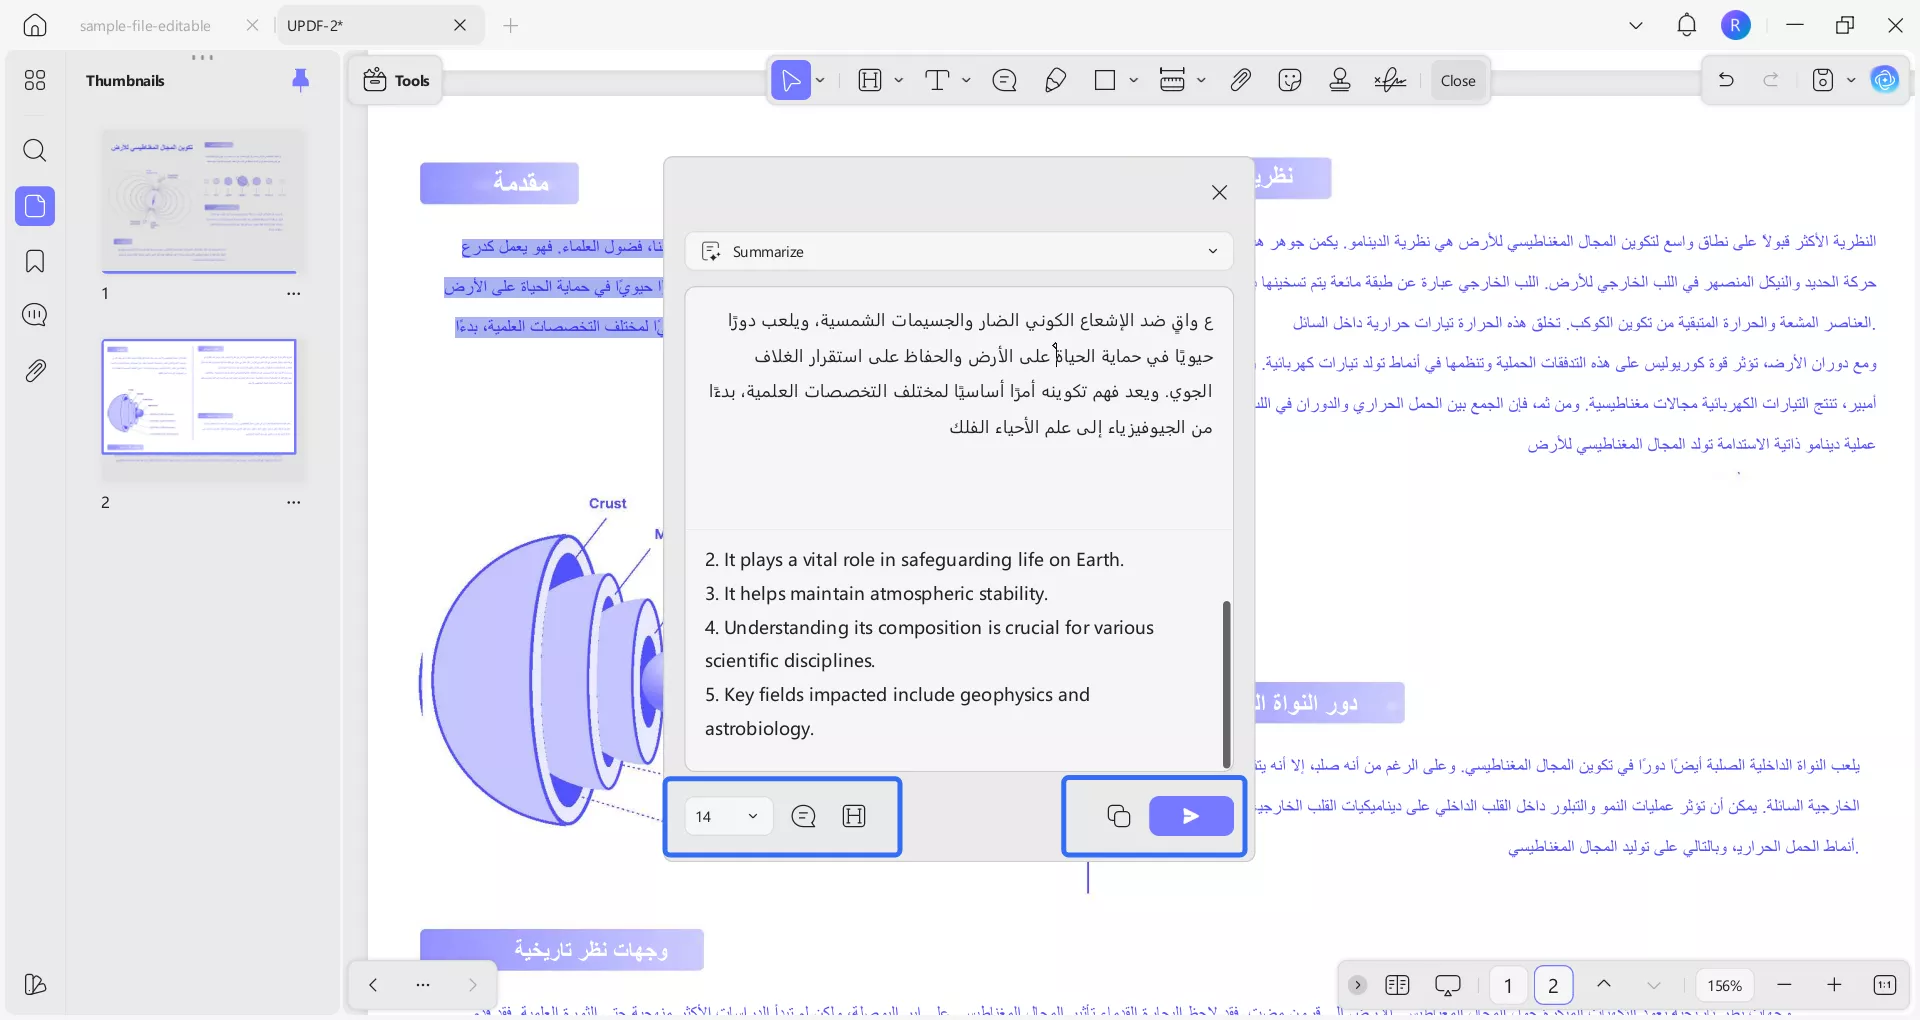
Task: Open the font size dropdown showing 14
Action: click(x=727, y=816)
